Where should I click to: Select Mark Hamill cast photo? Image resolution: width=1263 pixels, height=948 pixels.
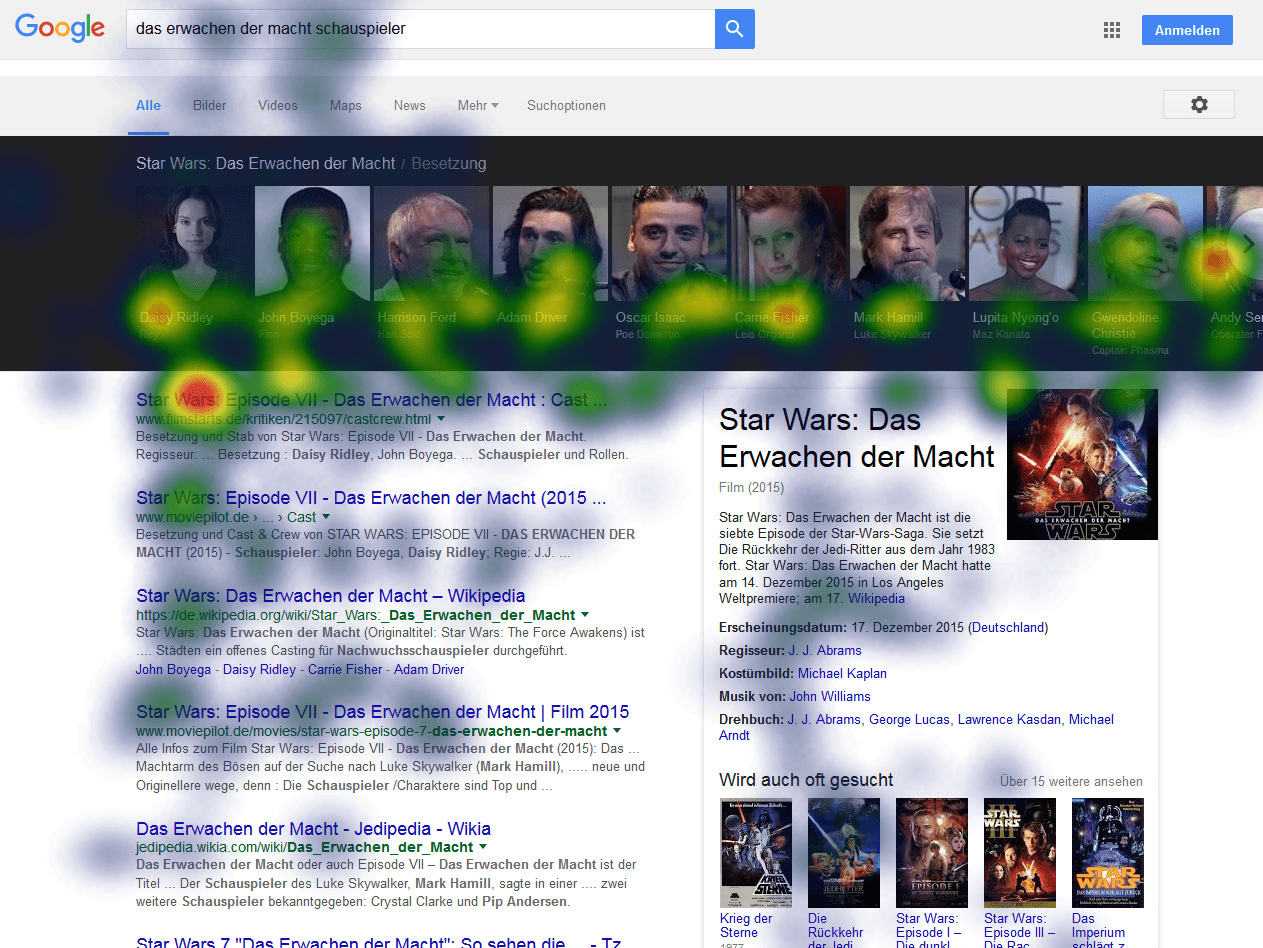[x=908, y=243]
